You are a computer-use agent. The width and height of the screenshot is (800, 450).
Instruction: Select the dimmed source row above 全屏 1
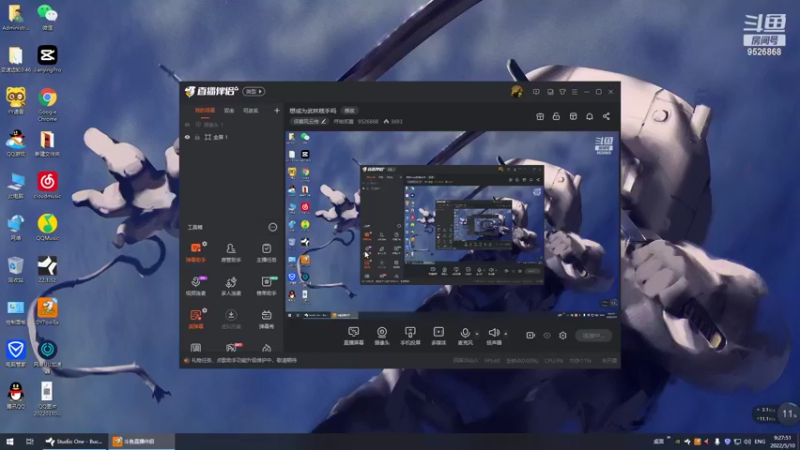232,124
